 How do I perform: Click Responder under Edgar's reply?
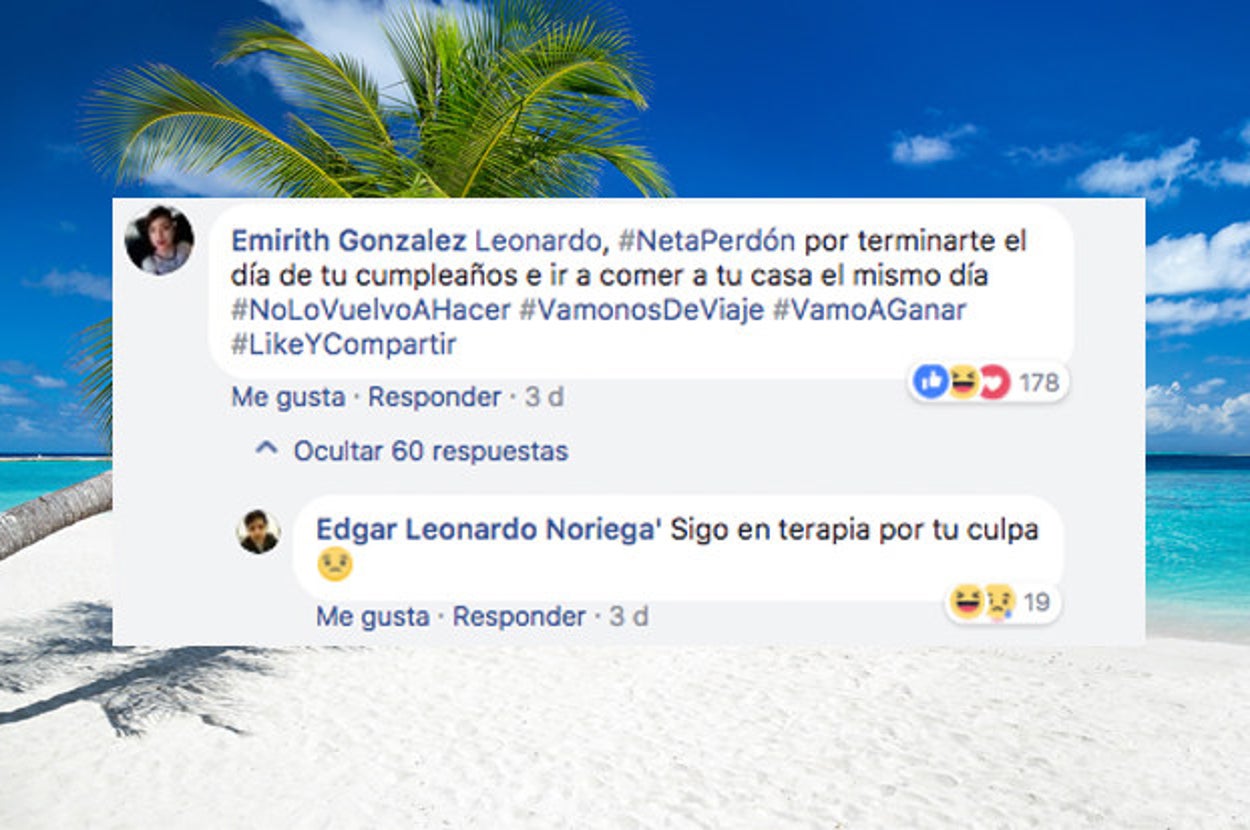click(519, 617)
